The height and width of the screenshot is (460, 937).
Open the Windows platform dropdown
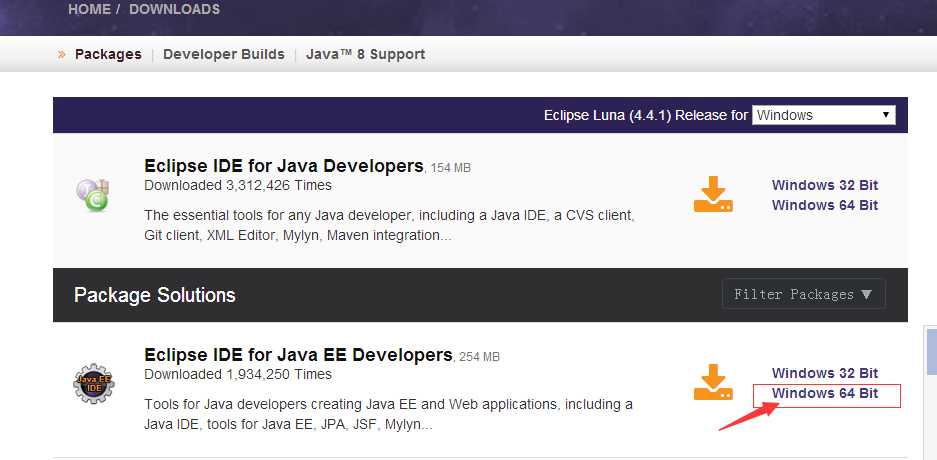coord(823,115)
